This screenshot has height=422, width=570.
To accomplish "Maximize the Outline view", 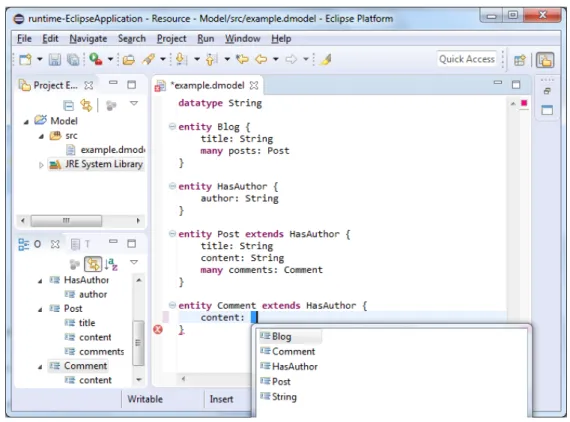I will tap(132, 244).
